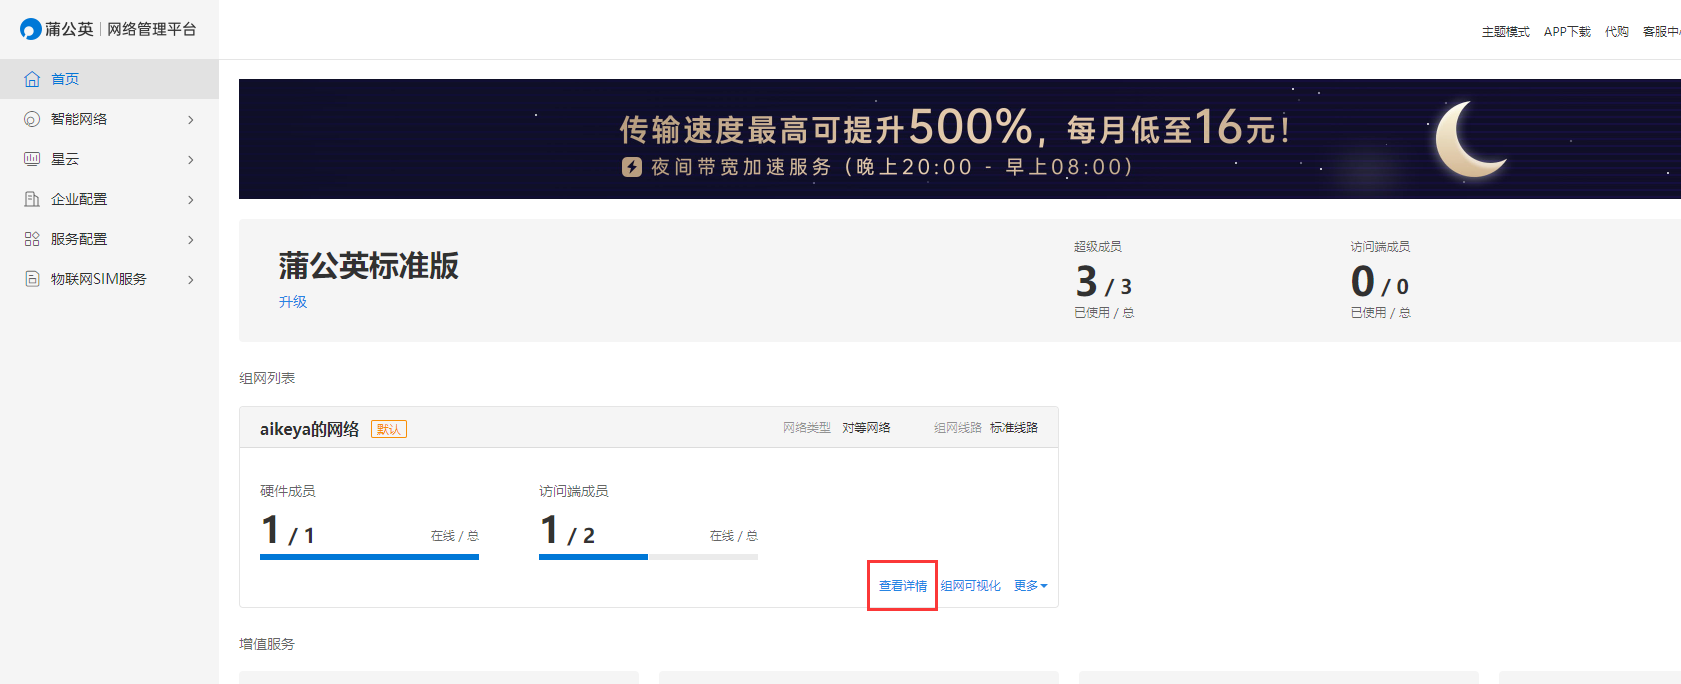Screen dimensions: 1681x684
Task: Click the 蒲公英 logo icon
Action: click(30, 29)
